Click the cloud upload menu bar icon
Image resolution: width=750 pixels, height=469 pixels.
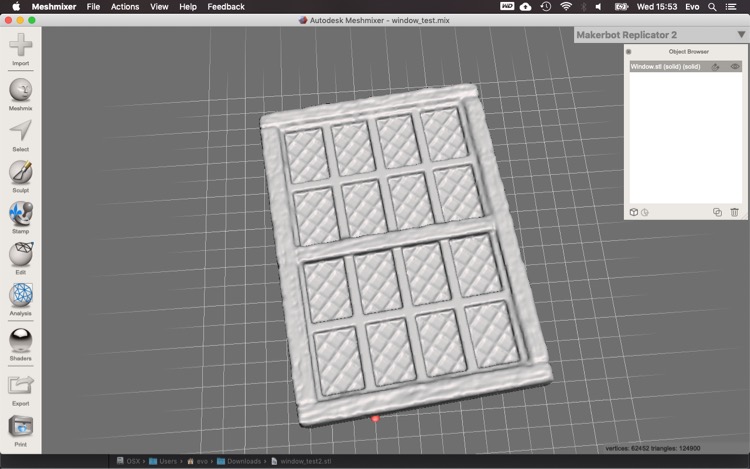pos(525,7)
